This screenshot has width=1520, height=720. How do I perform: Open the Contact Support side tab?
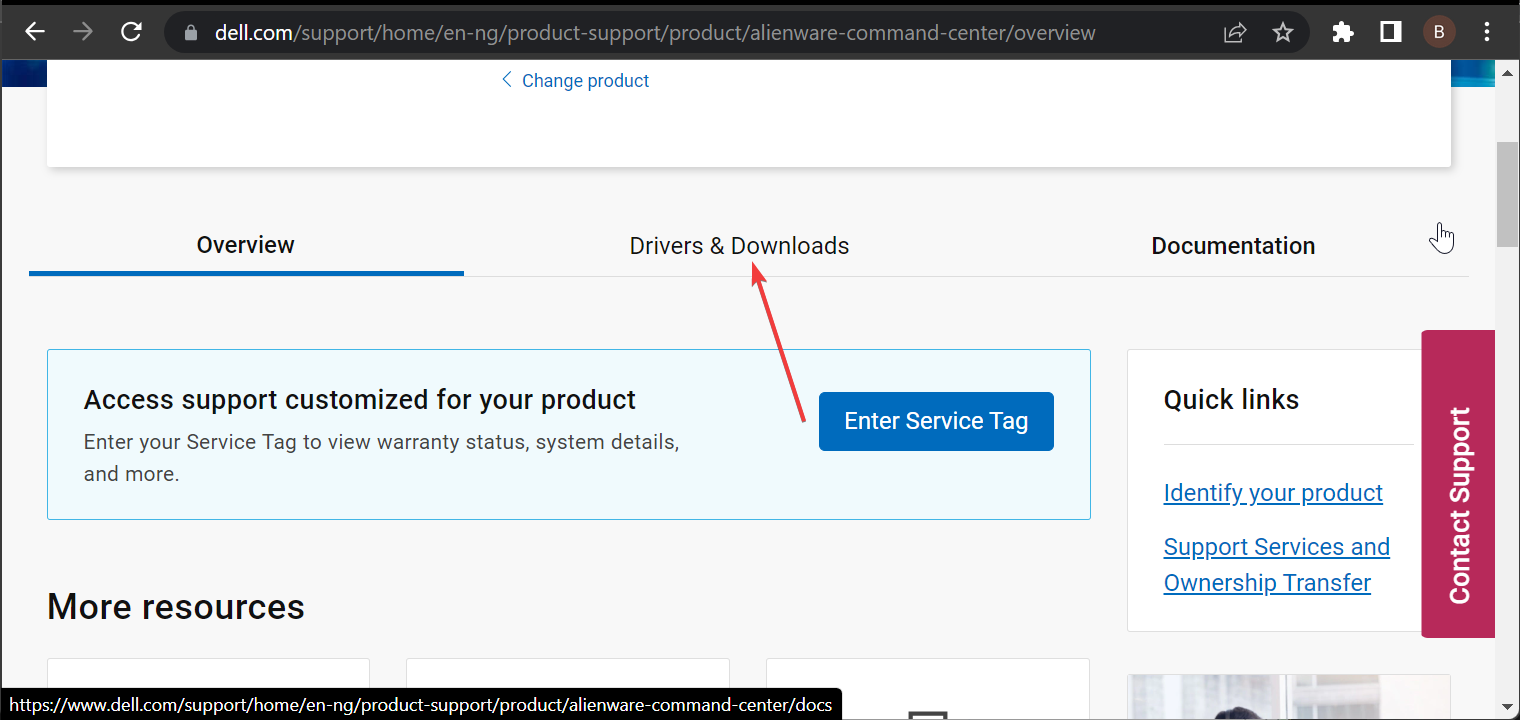(1458, 484)
